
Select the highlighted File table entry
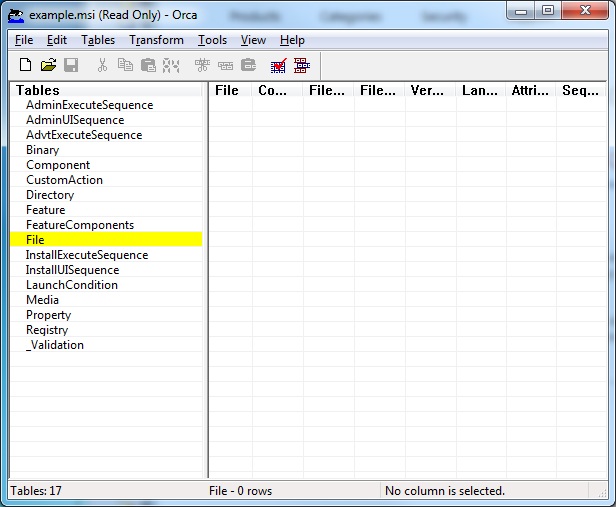pyautogui.click(x=106, y=240)
